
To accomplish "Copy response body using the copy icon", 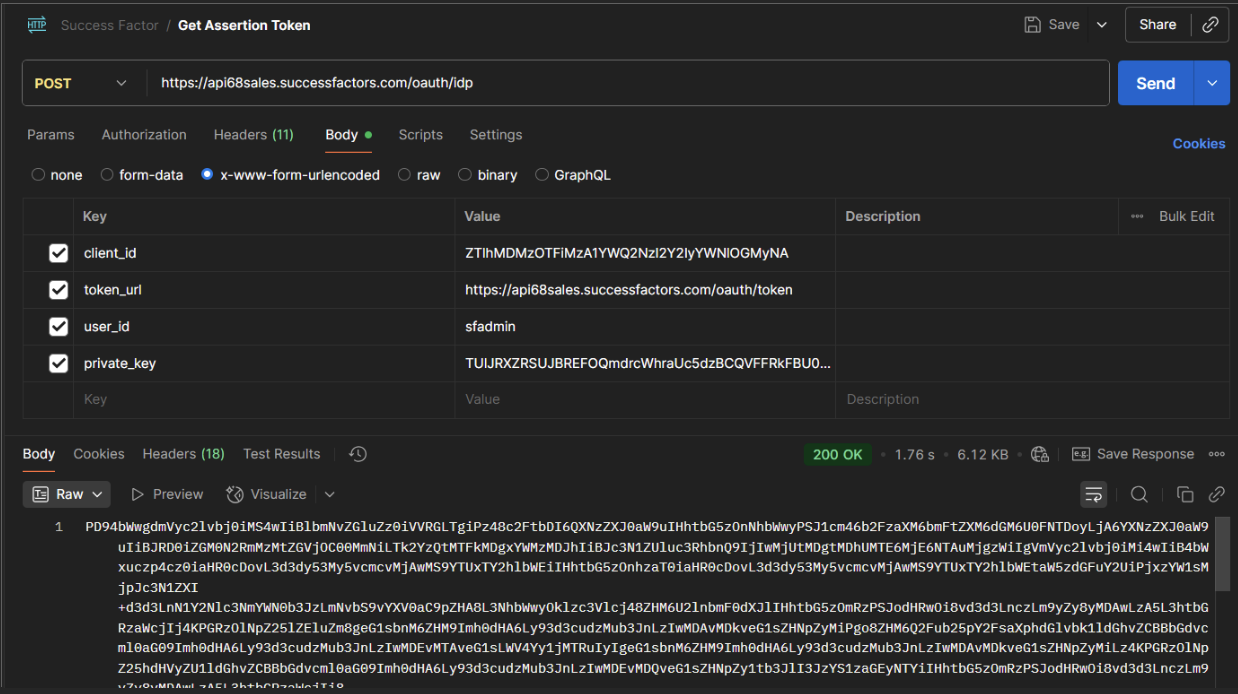I will click(x=1185, y=494).
